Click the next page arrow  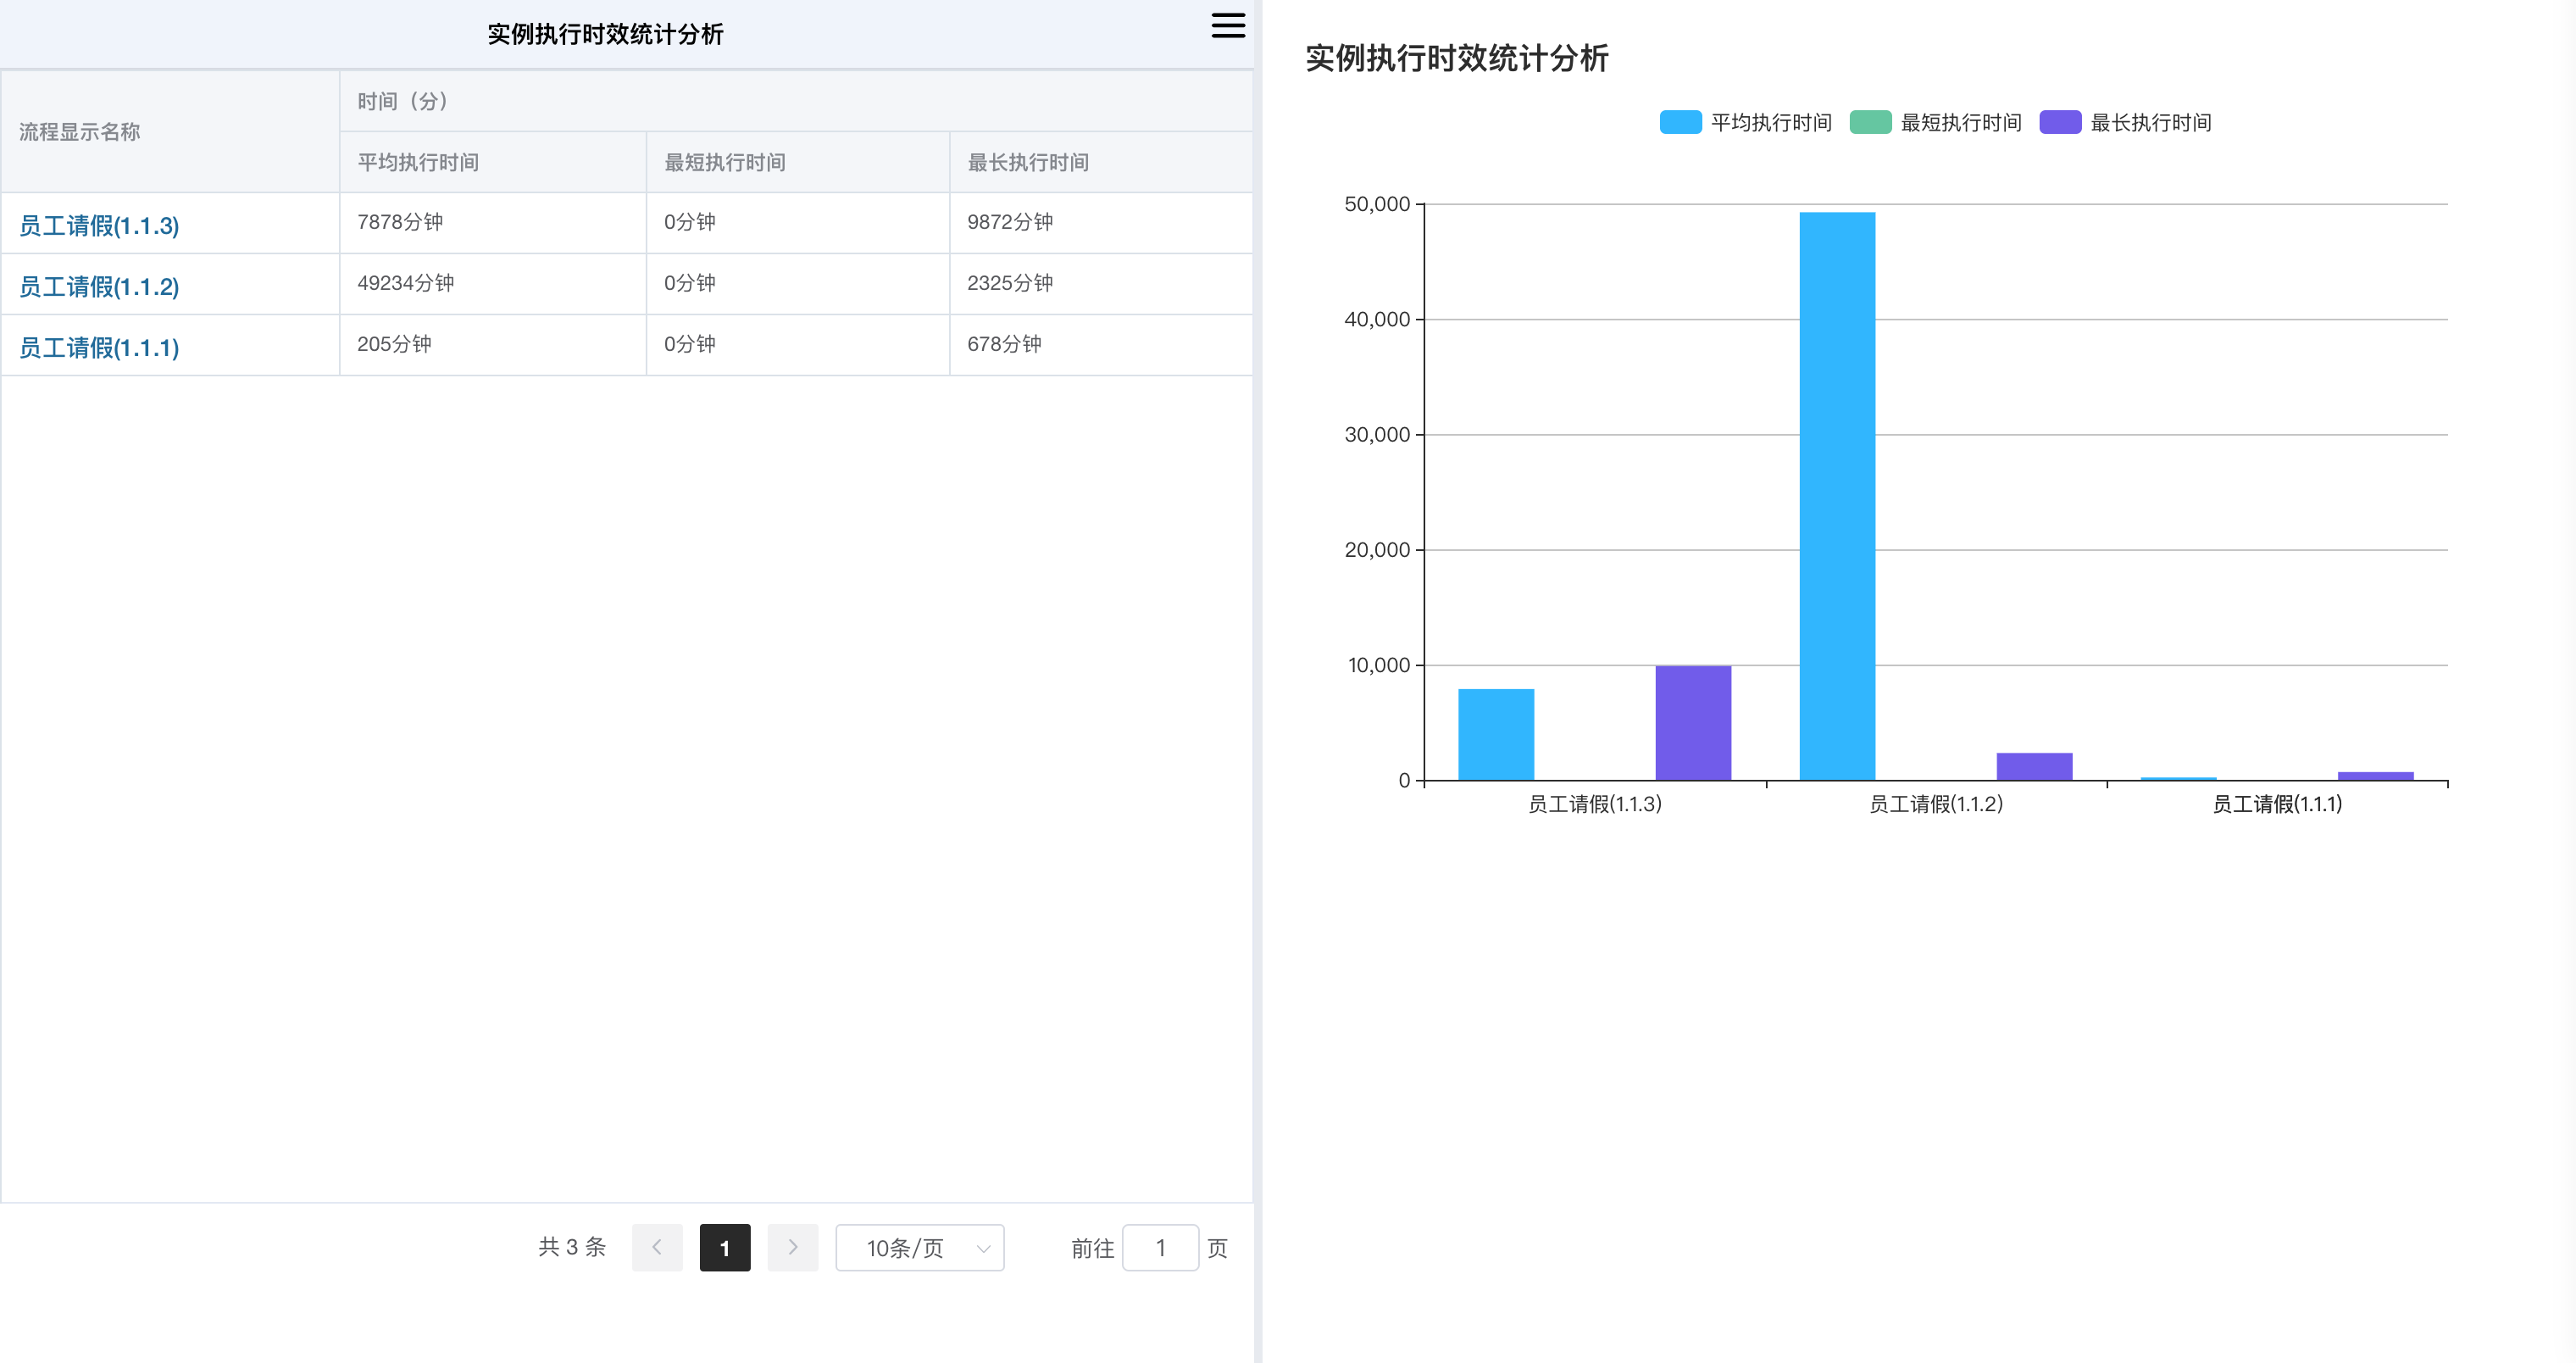pos(792,1247)
